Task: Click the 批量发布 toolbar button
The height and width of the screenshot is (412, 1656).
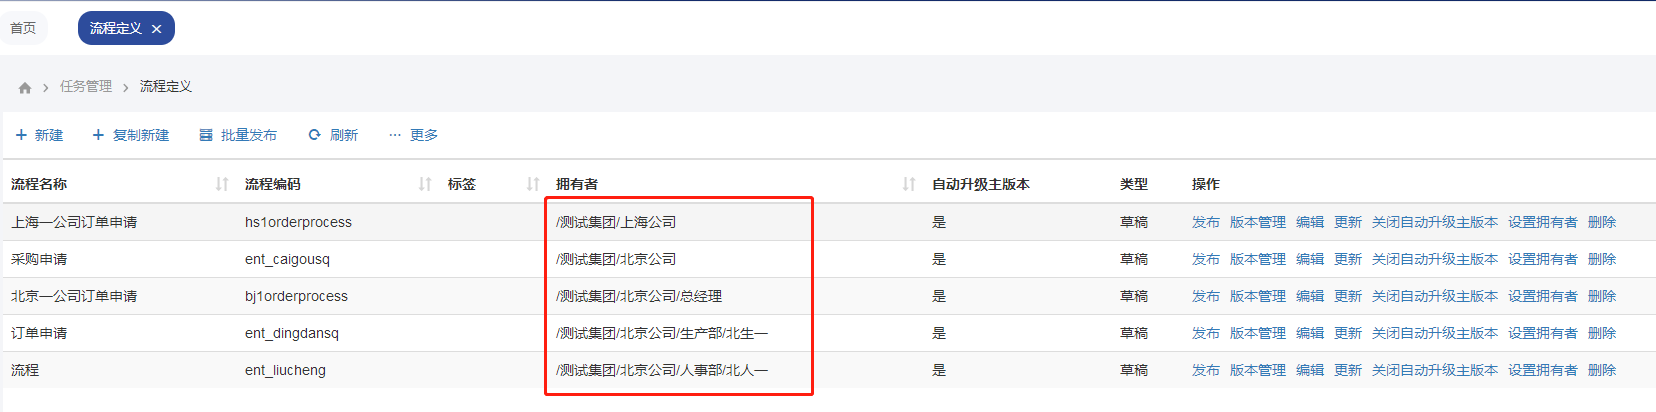Action: [x=238, y=135]
